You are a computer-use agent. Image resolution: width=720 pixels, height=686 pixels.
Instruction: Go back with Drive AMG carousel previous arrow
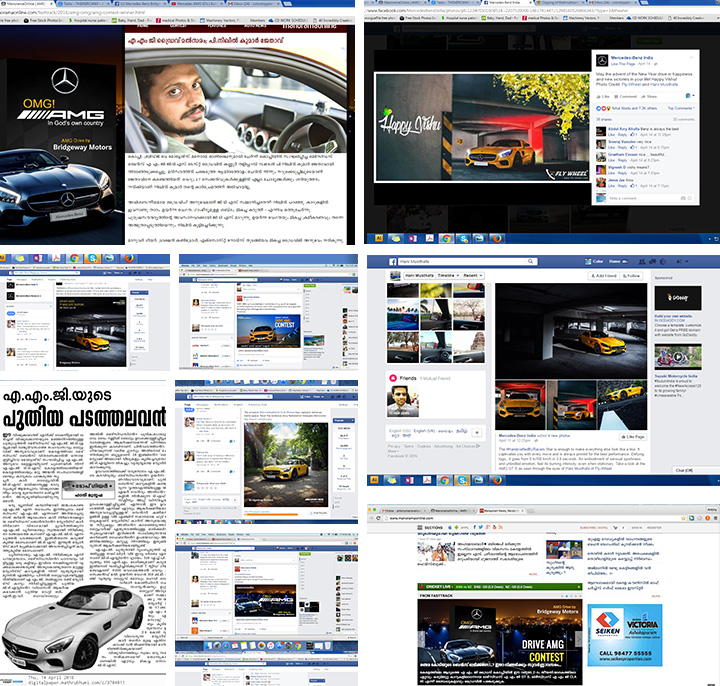click(422, 639)
